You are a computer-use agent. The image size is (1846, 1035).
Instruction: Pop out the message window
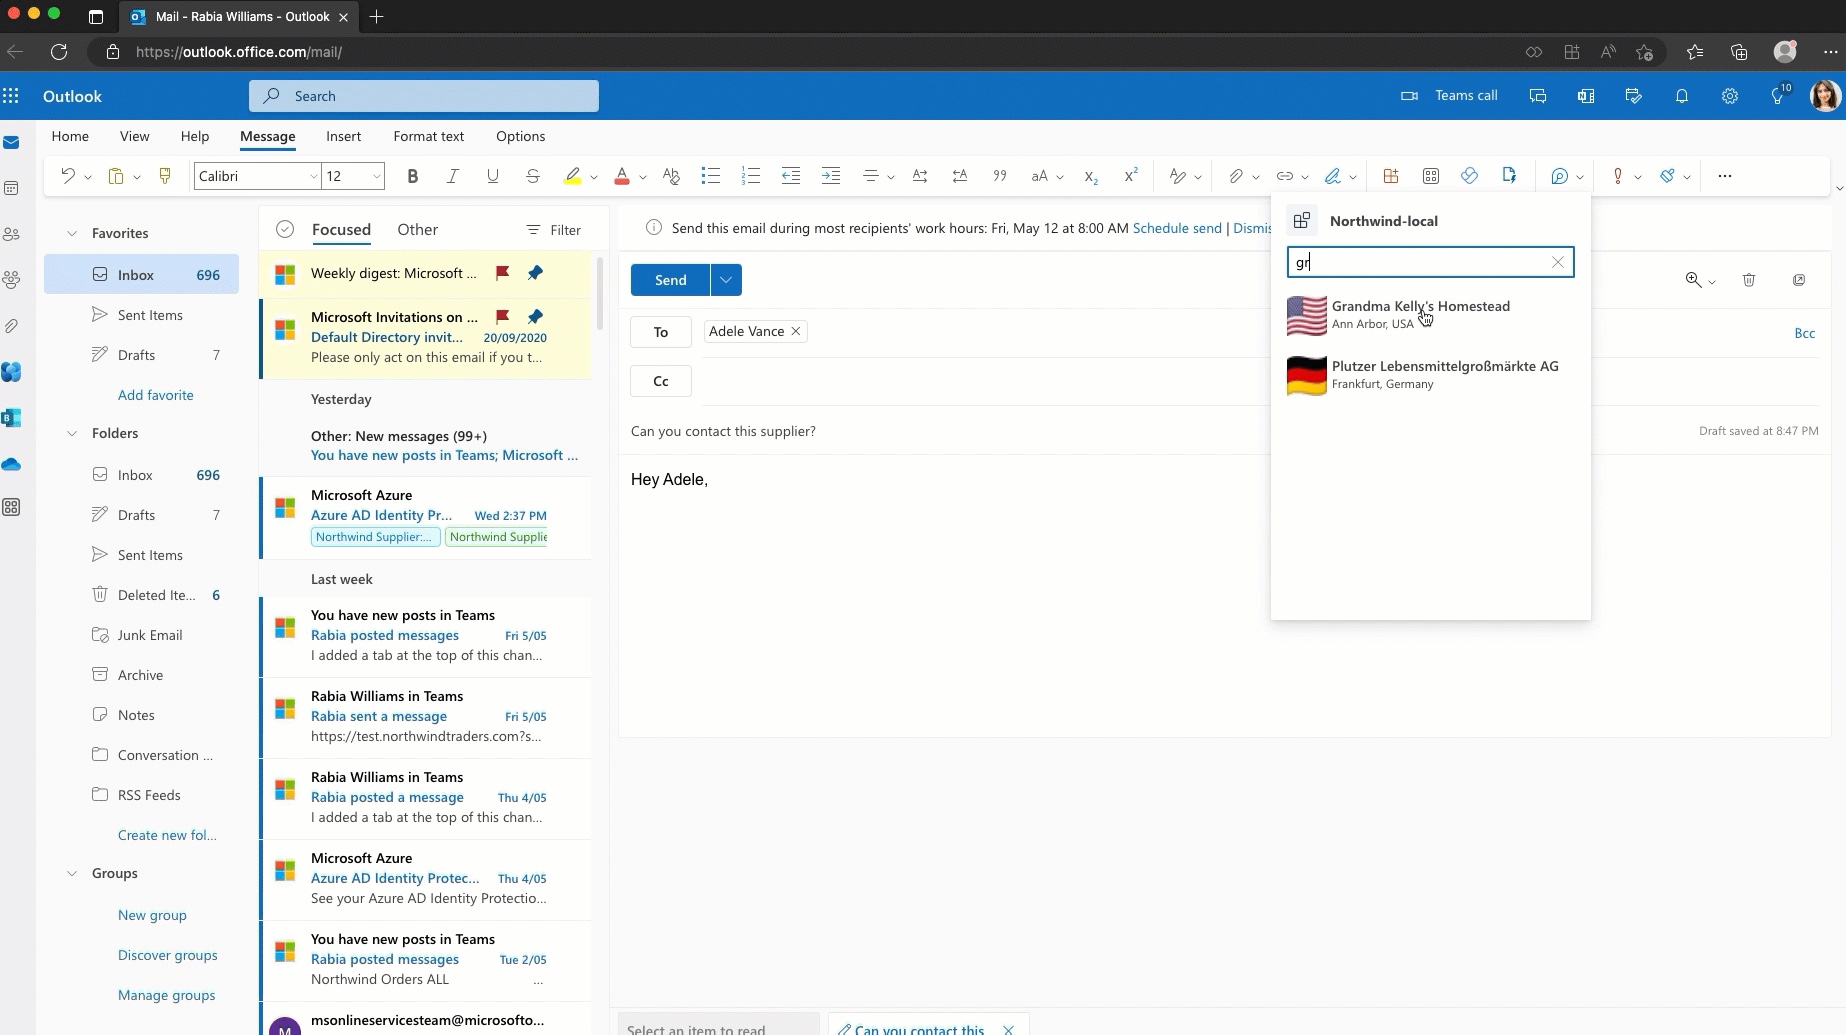[x=1799, y=280]
